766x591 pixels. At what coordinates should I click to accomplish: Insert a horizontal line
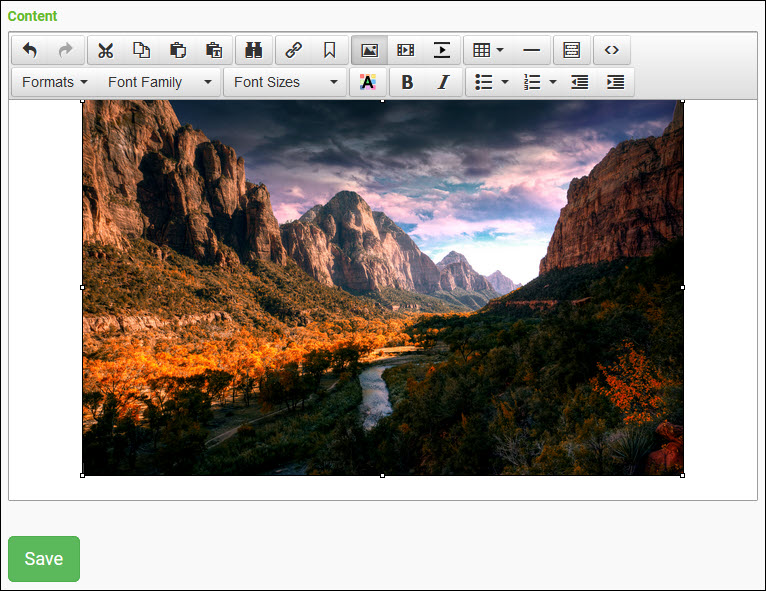click(532, 50)
